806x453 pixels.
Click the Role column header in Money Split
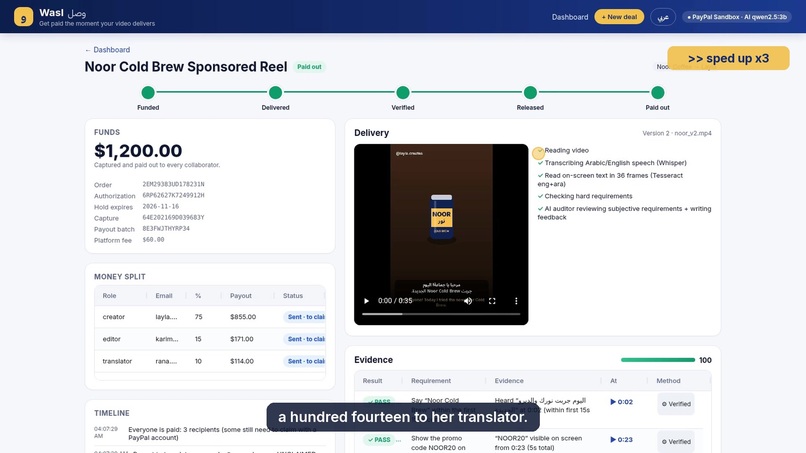109,296
